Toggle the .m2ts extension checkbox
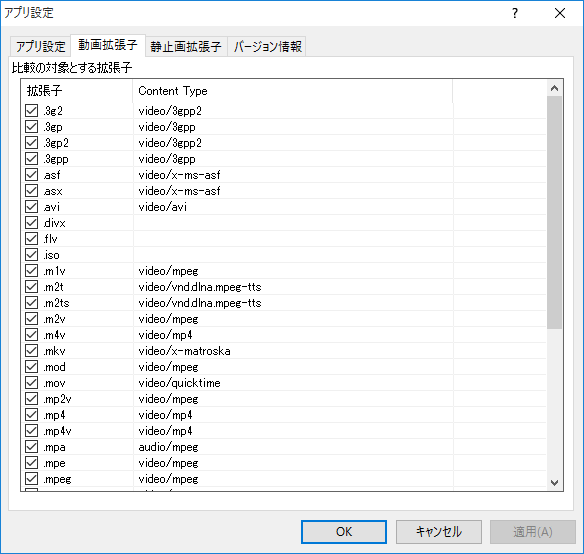584x554 pixels. [32, 303]
